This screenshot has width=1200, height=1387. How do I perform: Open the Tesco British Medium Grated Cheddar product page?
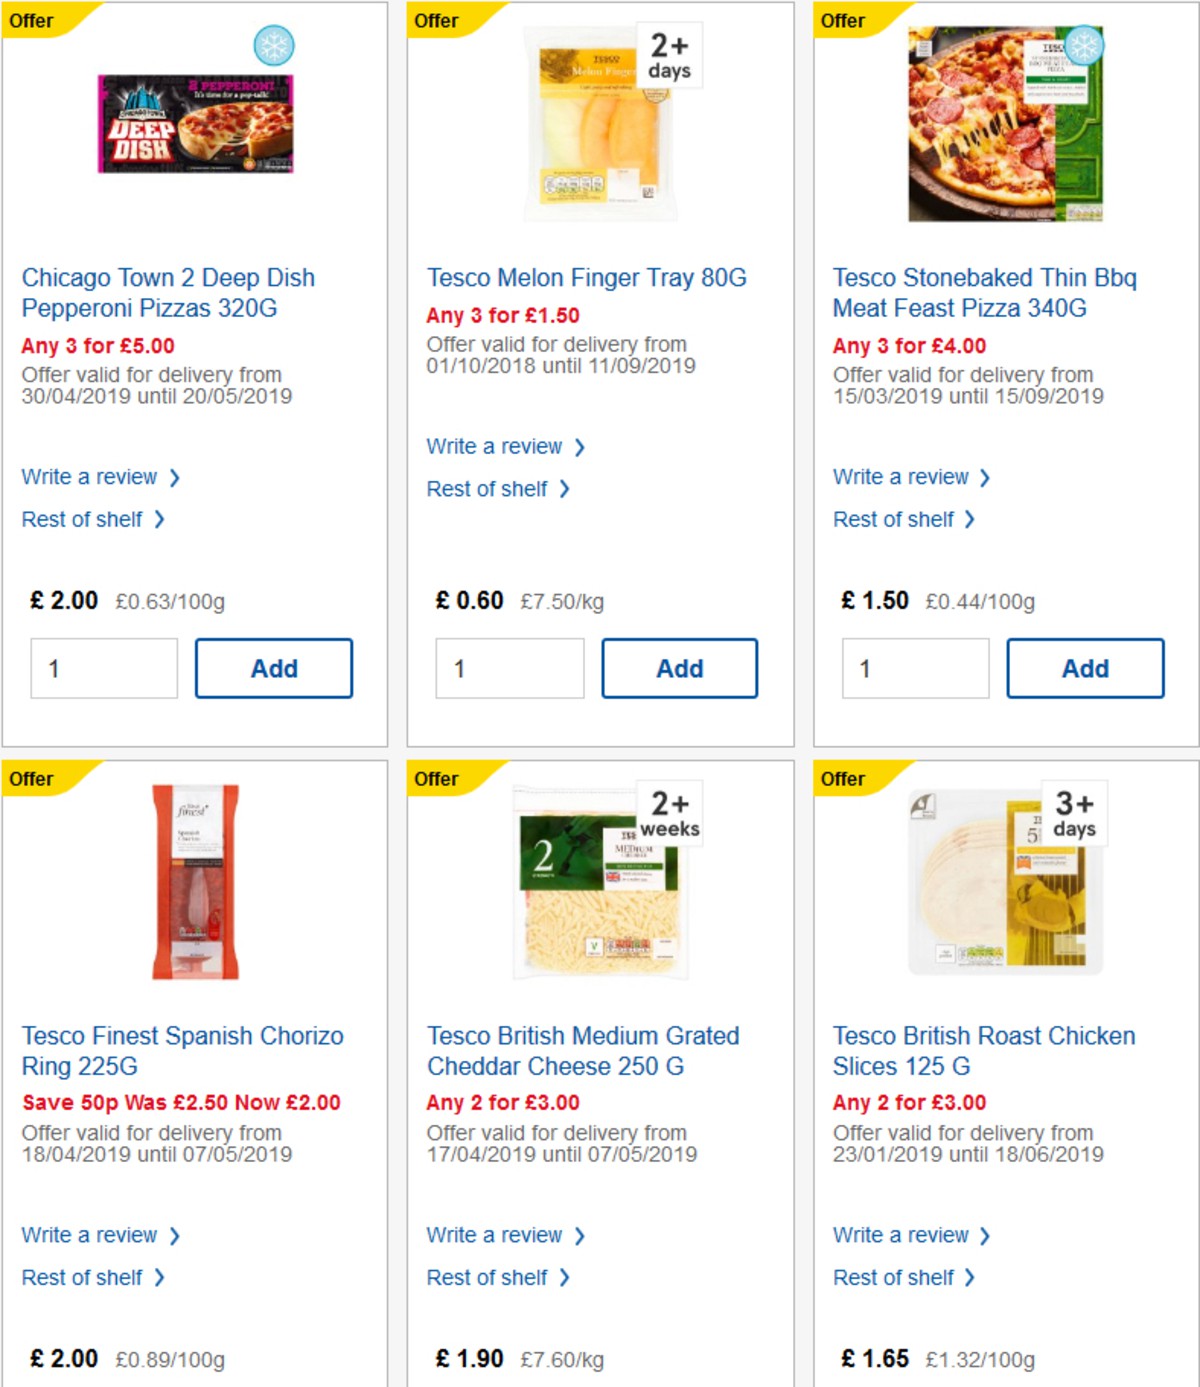[583, 1051]
